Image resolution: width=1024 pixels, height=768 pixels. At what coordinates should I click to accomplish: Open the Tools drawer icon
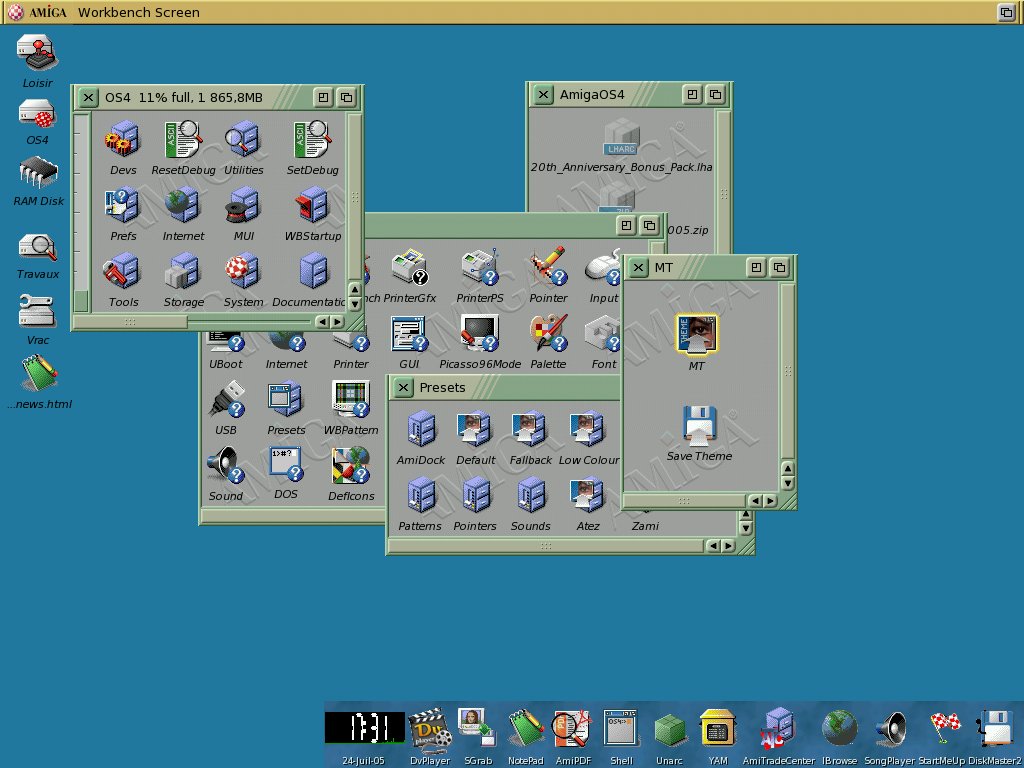pyautogui.click(x=122, y=271)
